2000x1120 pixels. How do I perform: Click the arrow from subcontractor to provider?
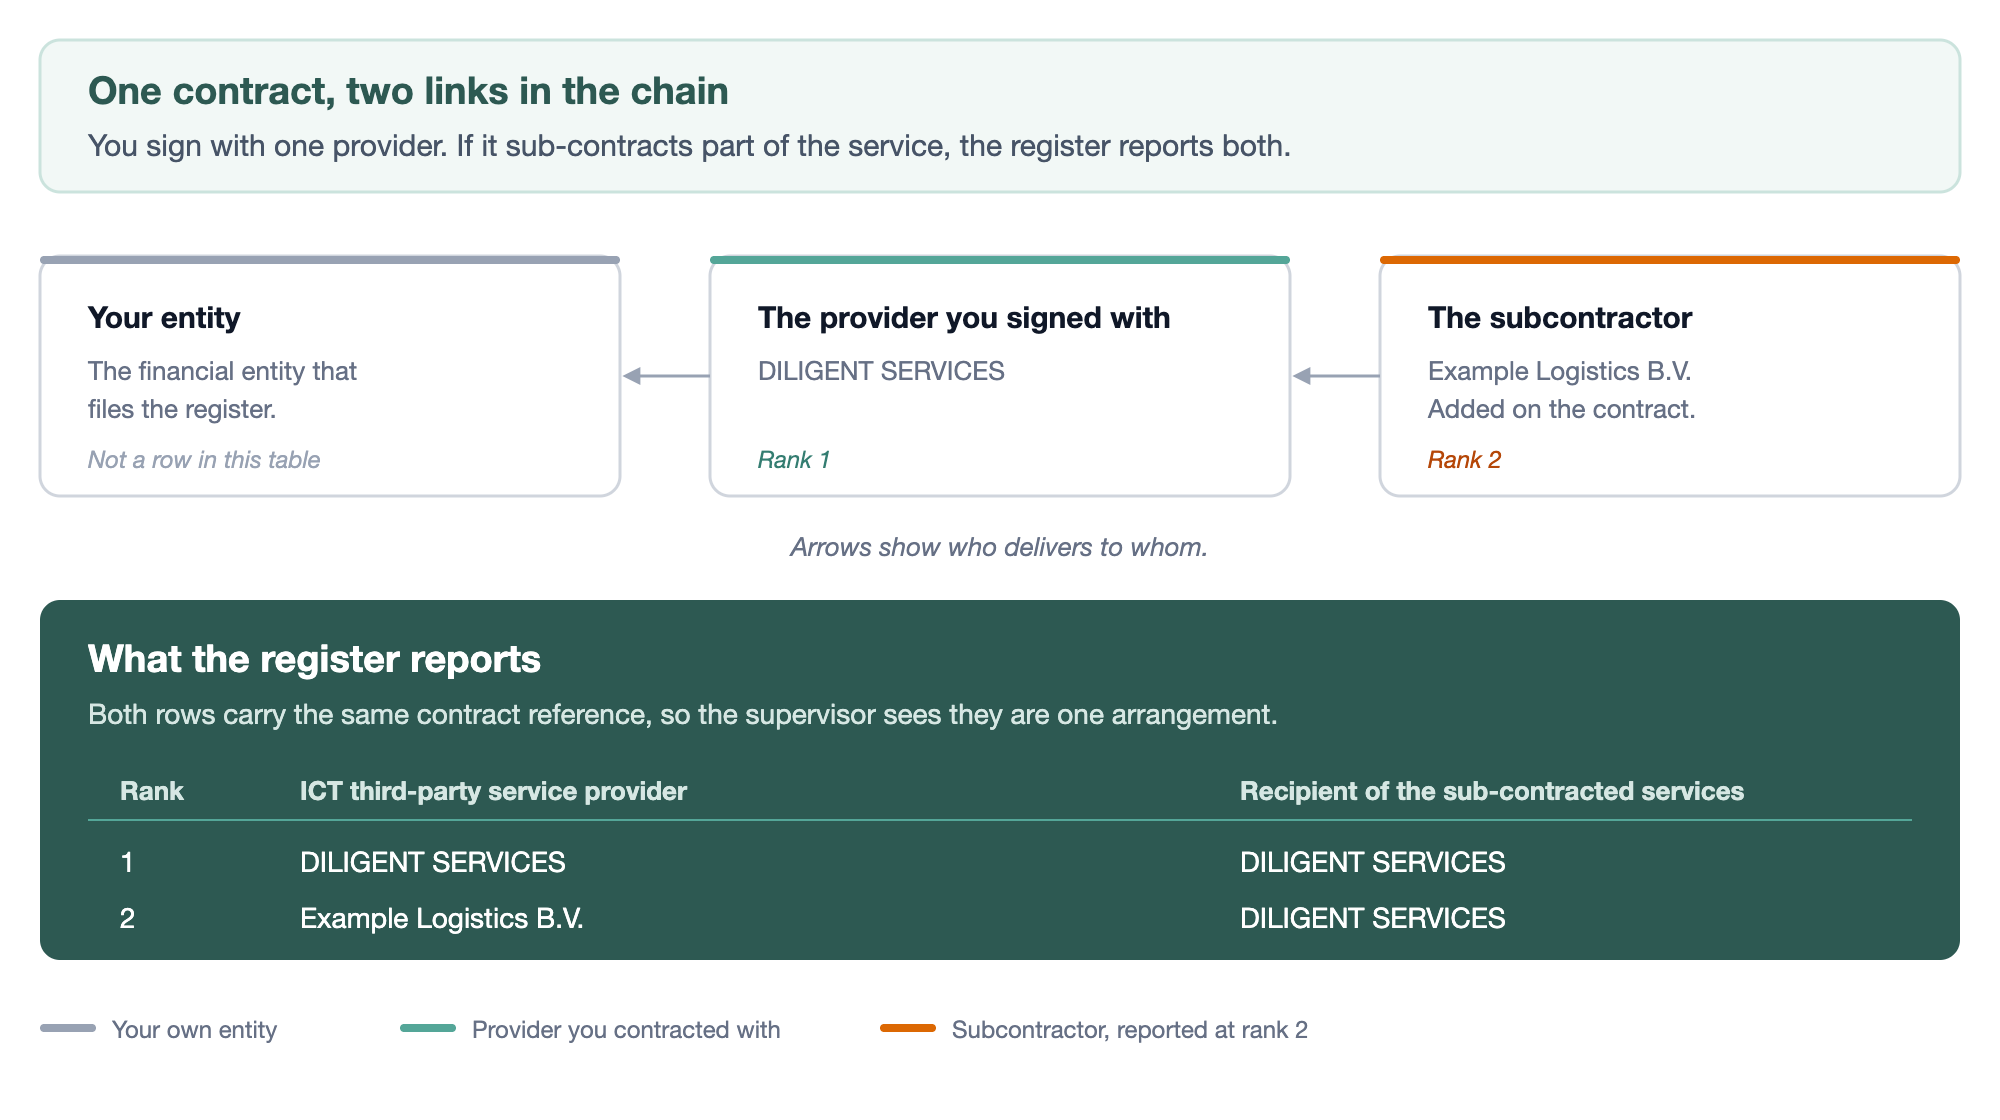click(x=1336, y=376)
